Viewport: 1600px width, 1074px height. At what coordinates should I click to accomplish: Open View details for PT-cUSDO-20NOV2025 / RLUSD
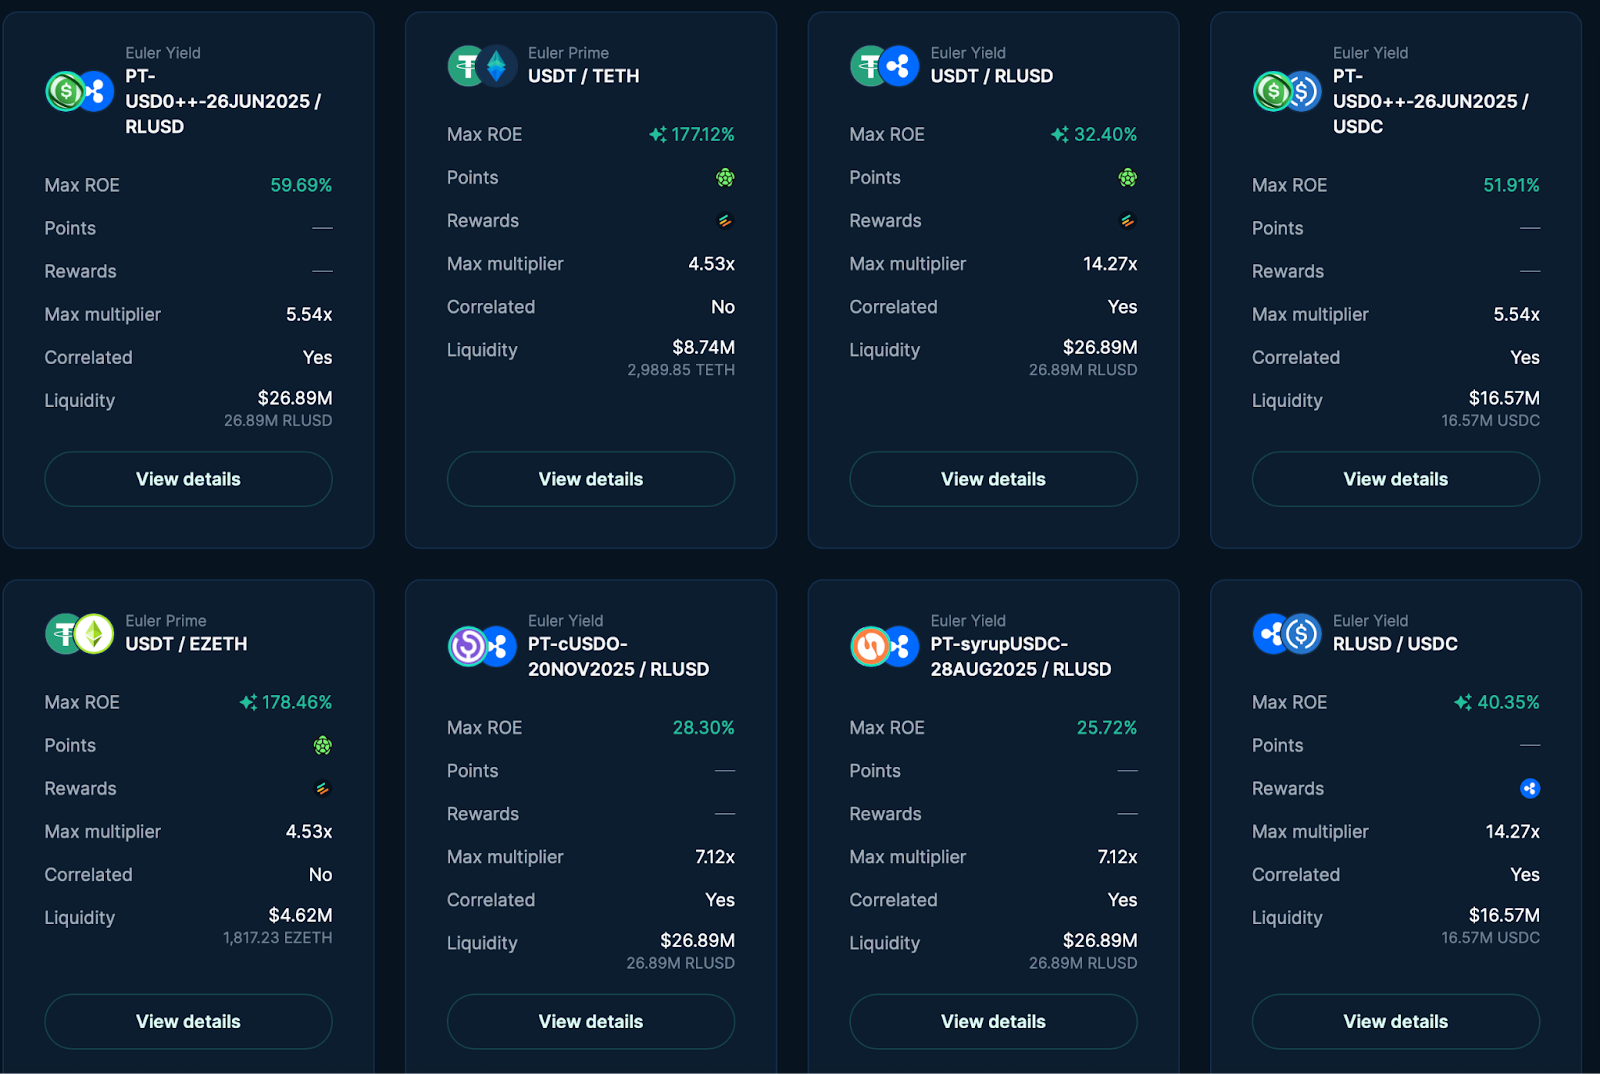coord(591,1021)
